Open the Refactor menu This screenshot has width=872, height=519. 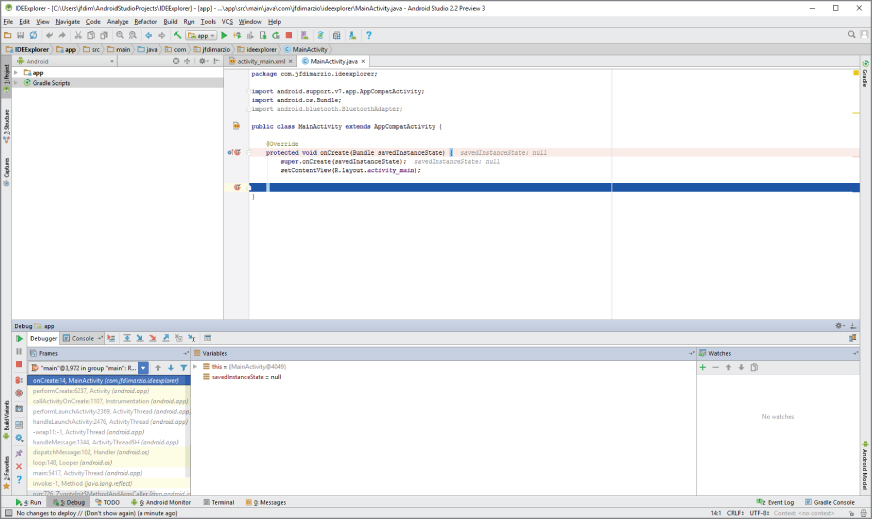point(145,21)
